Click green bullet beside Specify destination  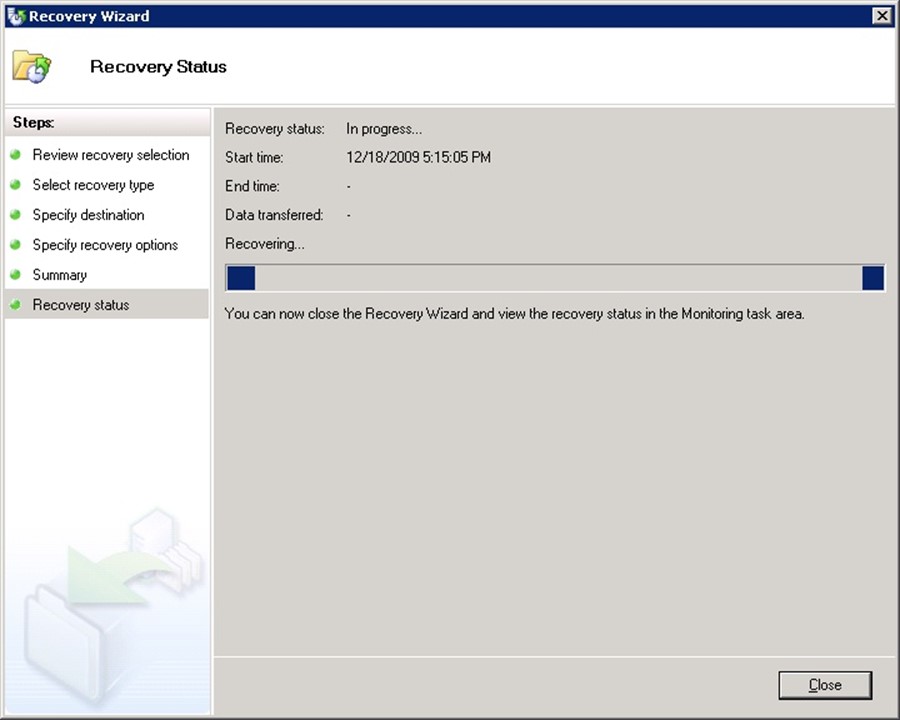(16, 215)
